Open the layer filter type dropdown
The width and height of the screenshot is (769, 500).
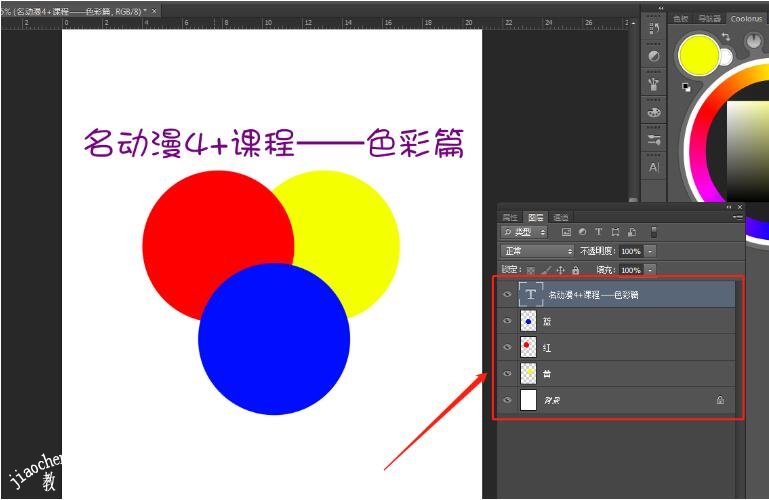click(525, 232)
